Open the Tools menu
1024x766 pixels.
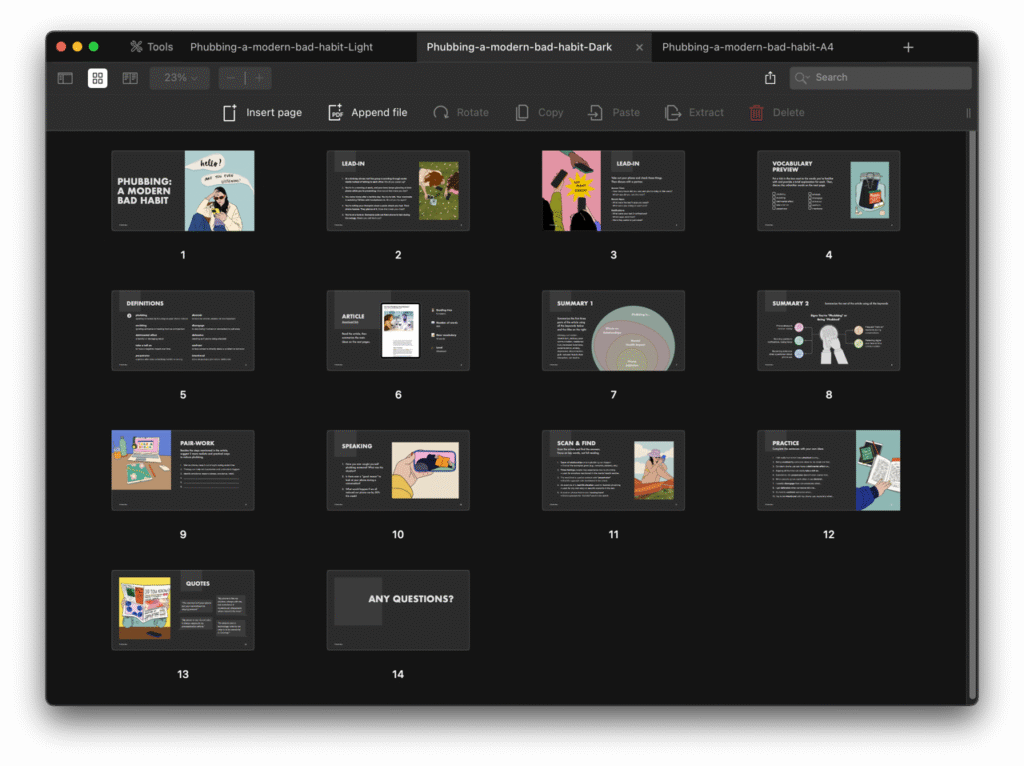151,47
